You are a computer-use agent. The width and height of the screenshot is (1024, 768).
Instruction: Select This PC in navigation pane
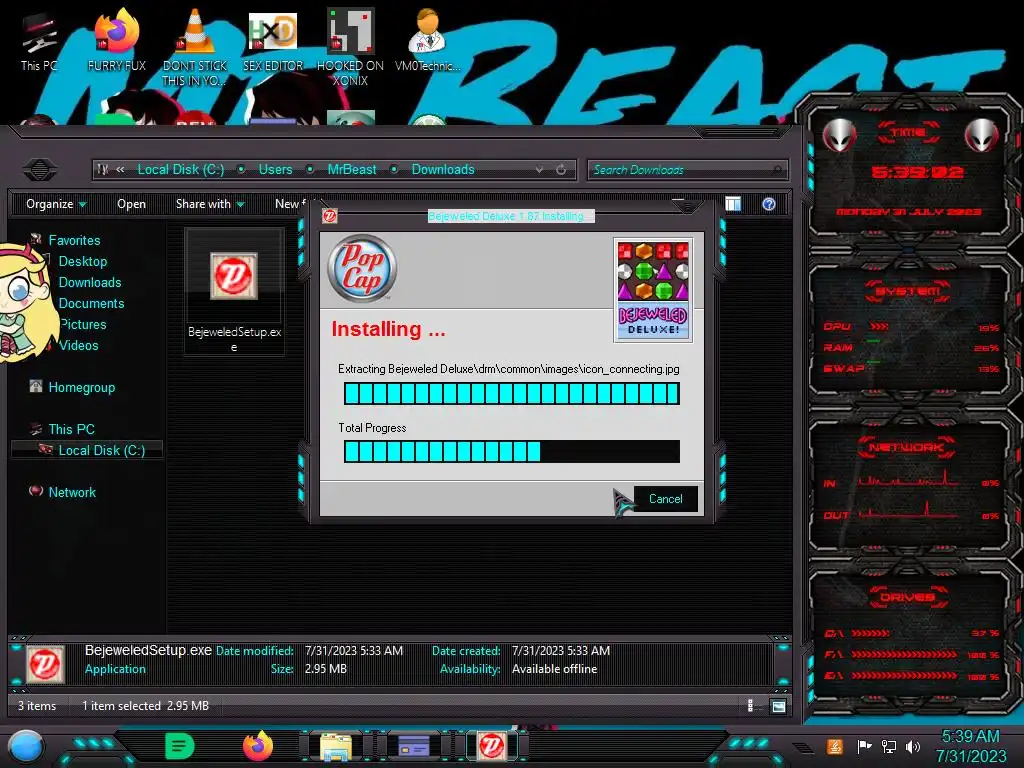(x=72, y=429)
